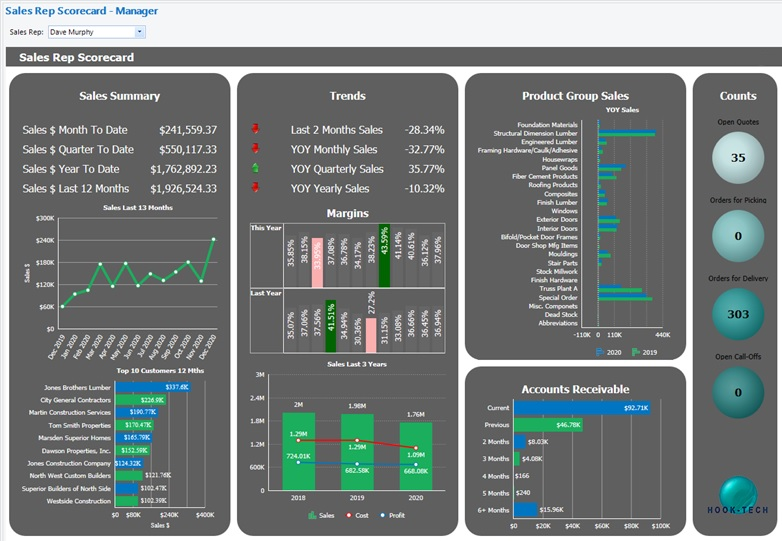
Task: Open the Sales Rep dropdown arrow
Action: coord(140,32)
